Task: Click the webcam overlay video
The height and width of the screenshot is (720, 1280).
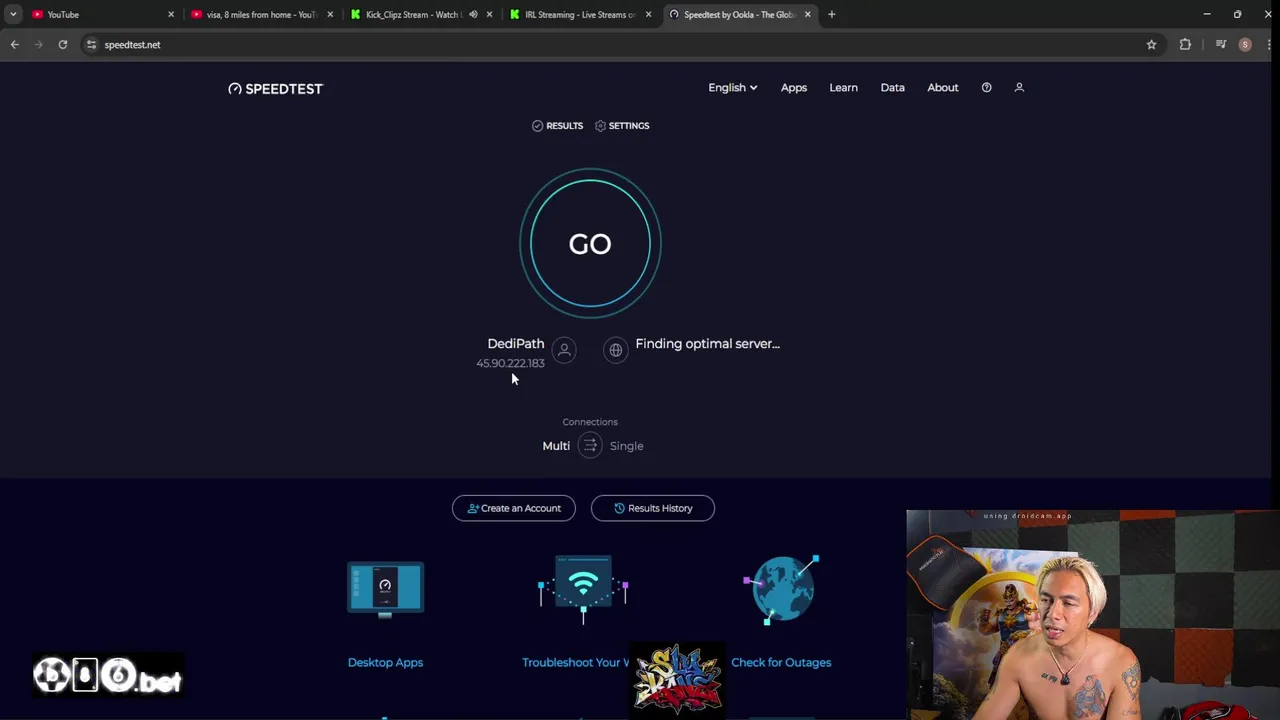Action: 1093,615
